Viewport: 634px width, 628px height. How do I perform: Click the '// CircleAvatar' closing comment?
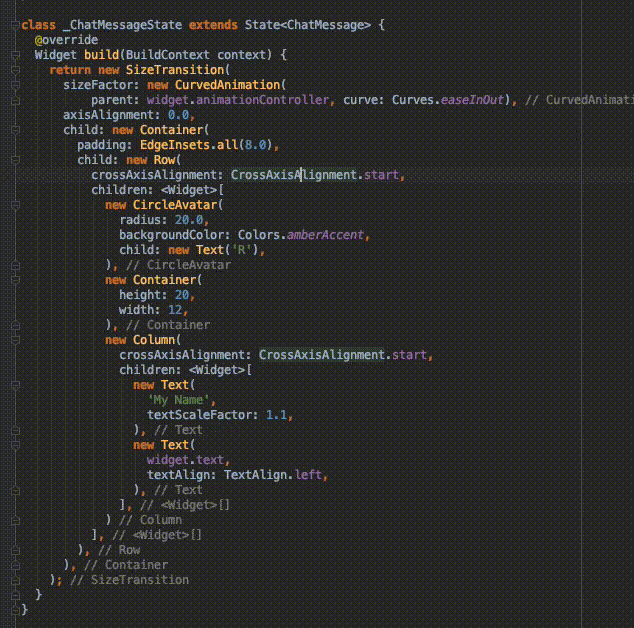(178, 265)
